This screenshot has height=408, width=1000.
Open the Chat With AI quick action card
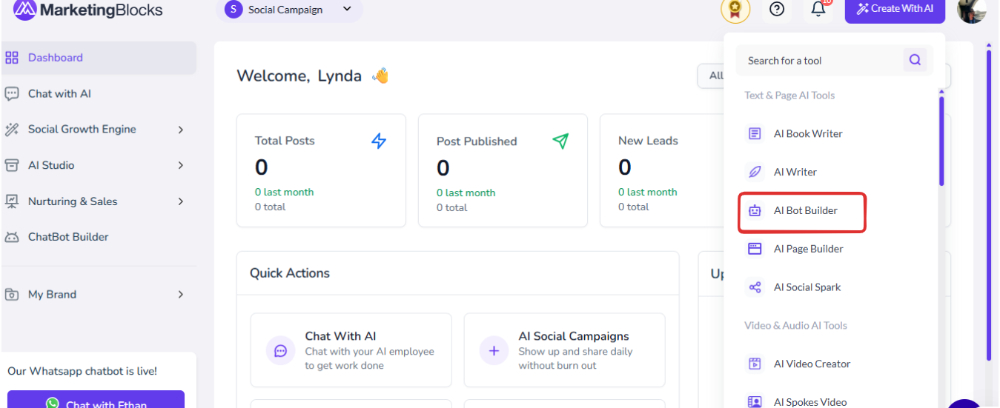(351, 350)
